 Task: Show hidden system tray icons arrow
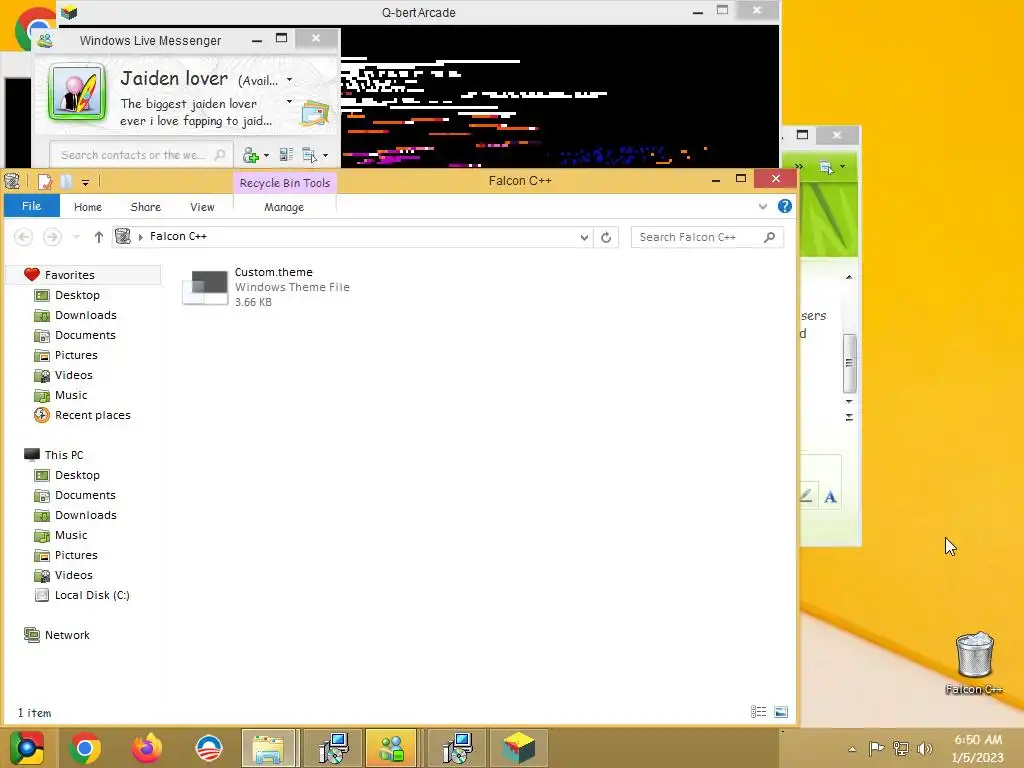pos(852,749)
